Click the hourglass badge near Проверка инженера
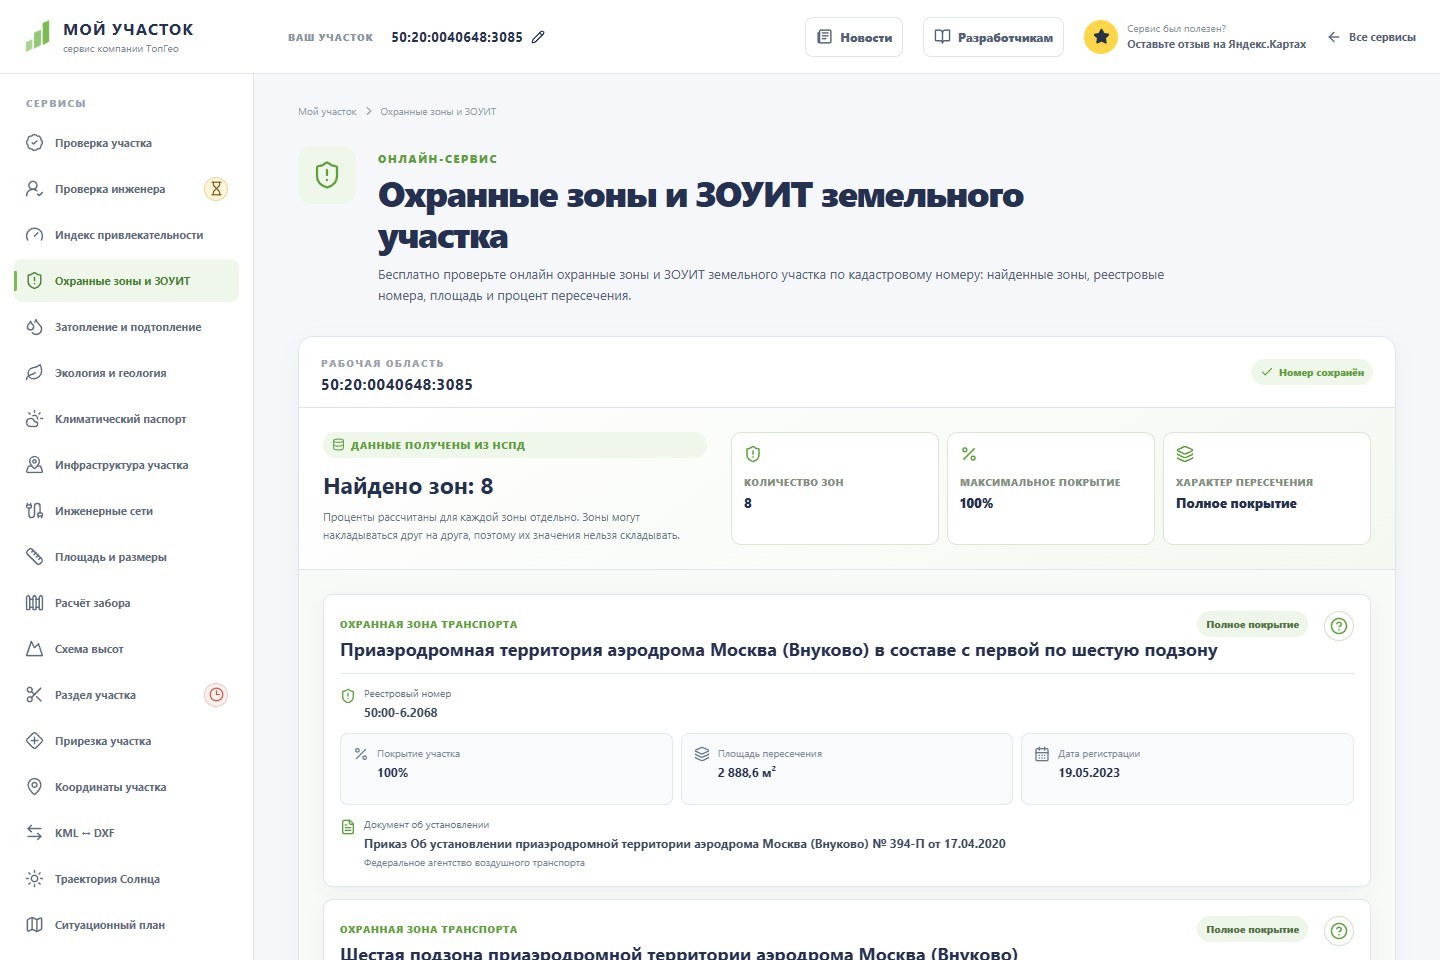 pos(216,189)
